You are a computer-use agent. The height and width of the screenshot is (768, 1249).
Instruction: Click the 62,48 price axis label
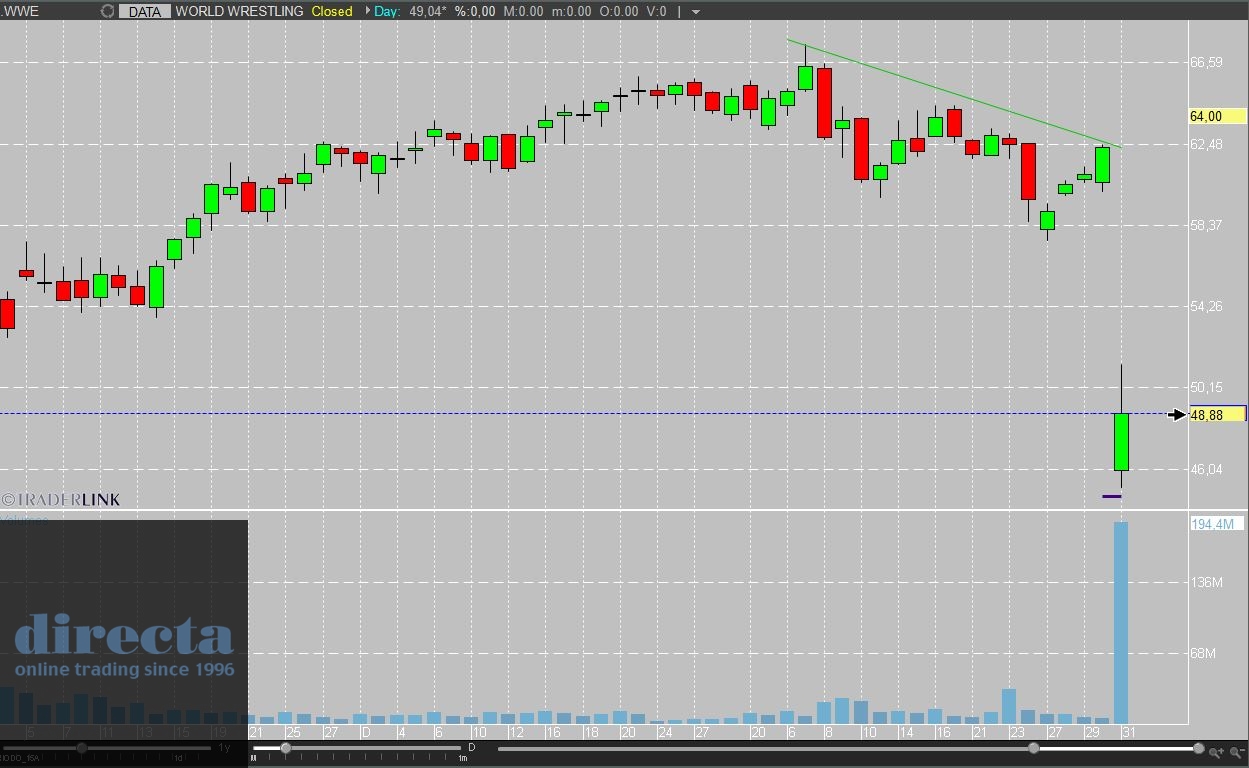[1206, 144]
